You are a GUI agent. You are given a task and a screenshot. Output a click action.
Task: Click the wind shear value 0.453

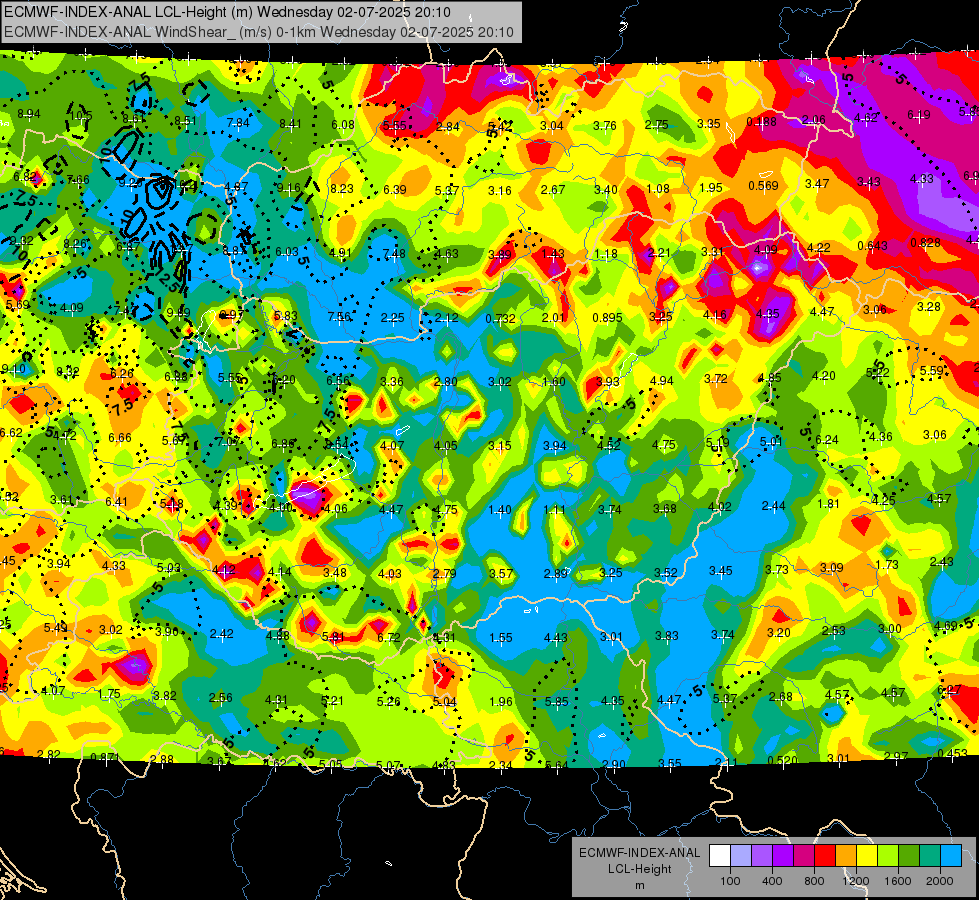pyautogui.click(x=952, y=753)
